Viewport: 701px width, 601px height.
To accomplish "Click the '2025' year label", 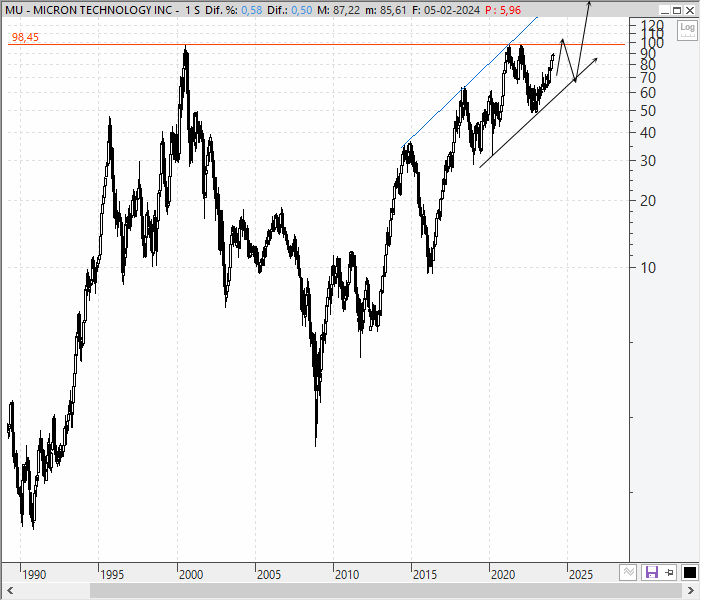I will click(x=581, y=575).
